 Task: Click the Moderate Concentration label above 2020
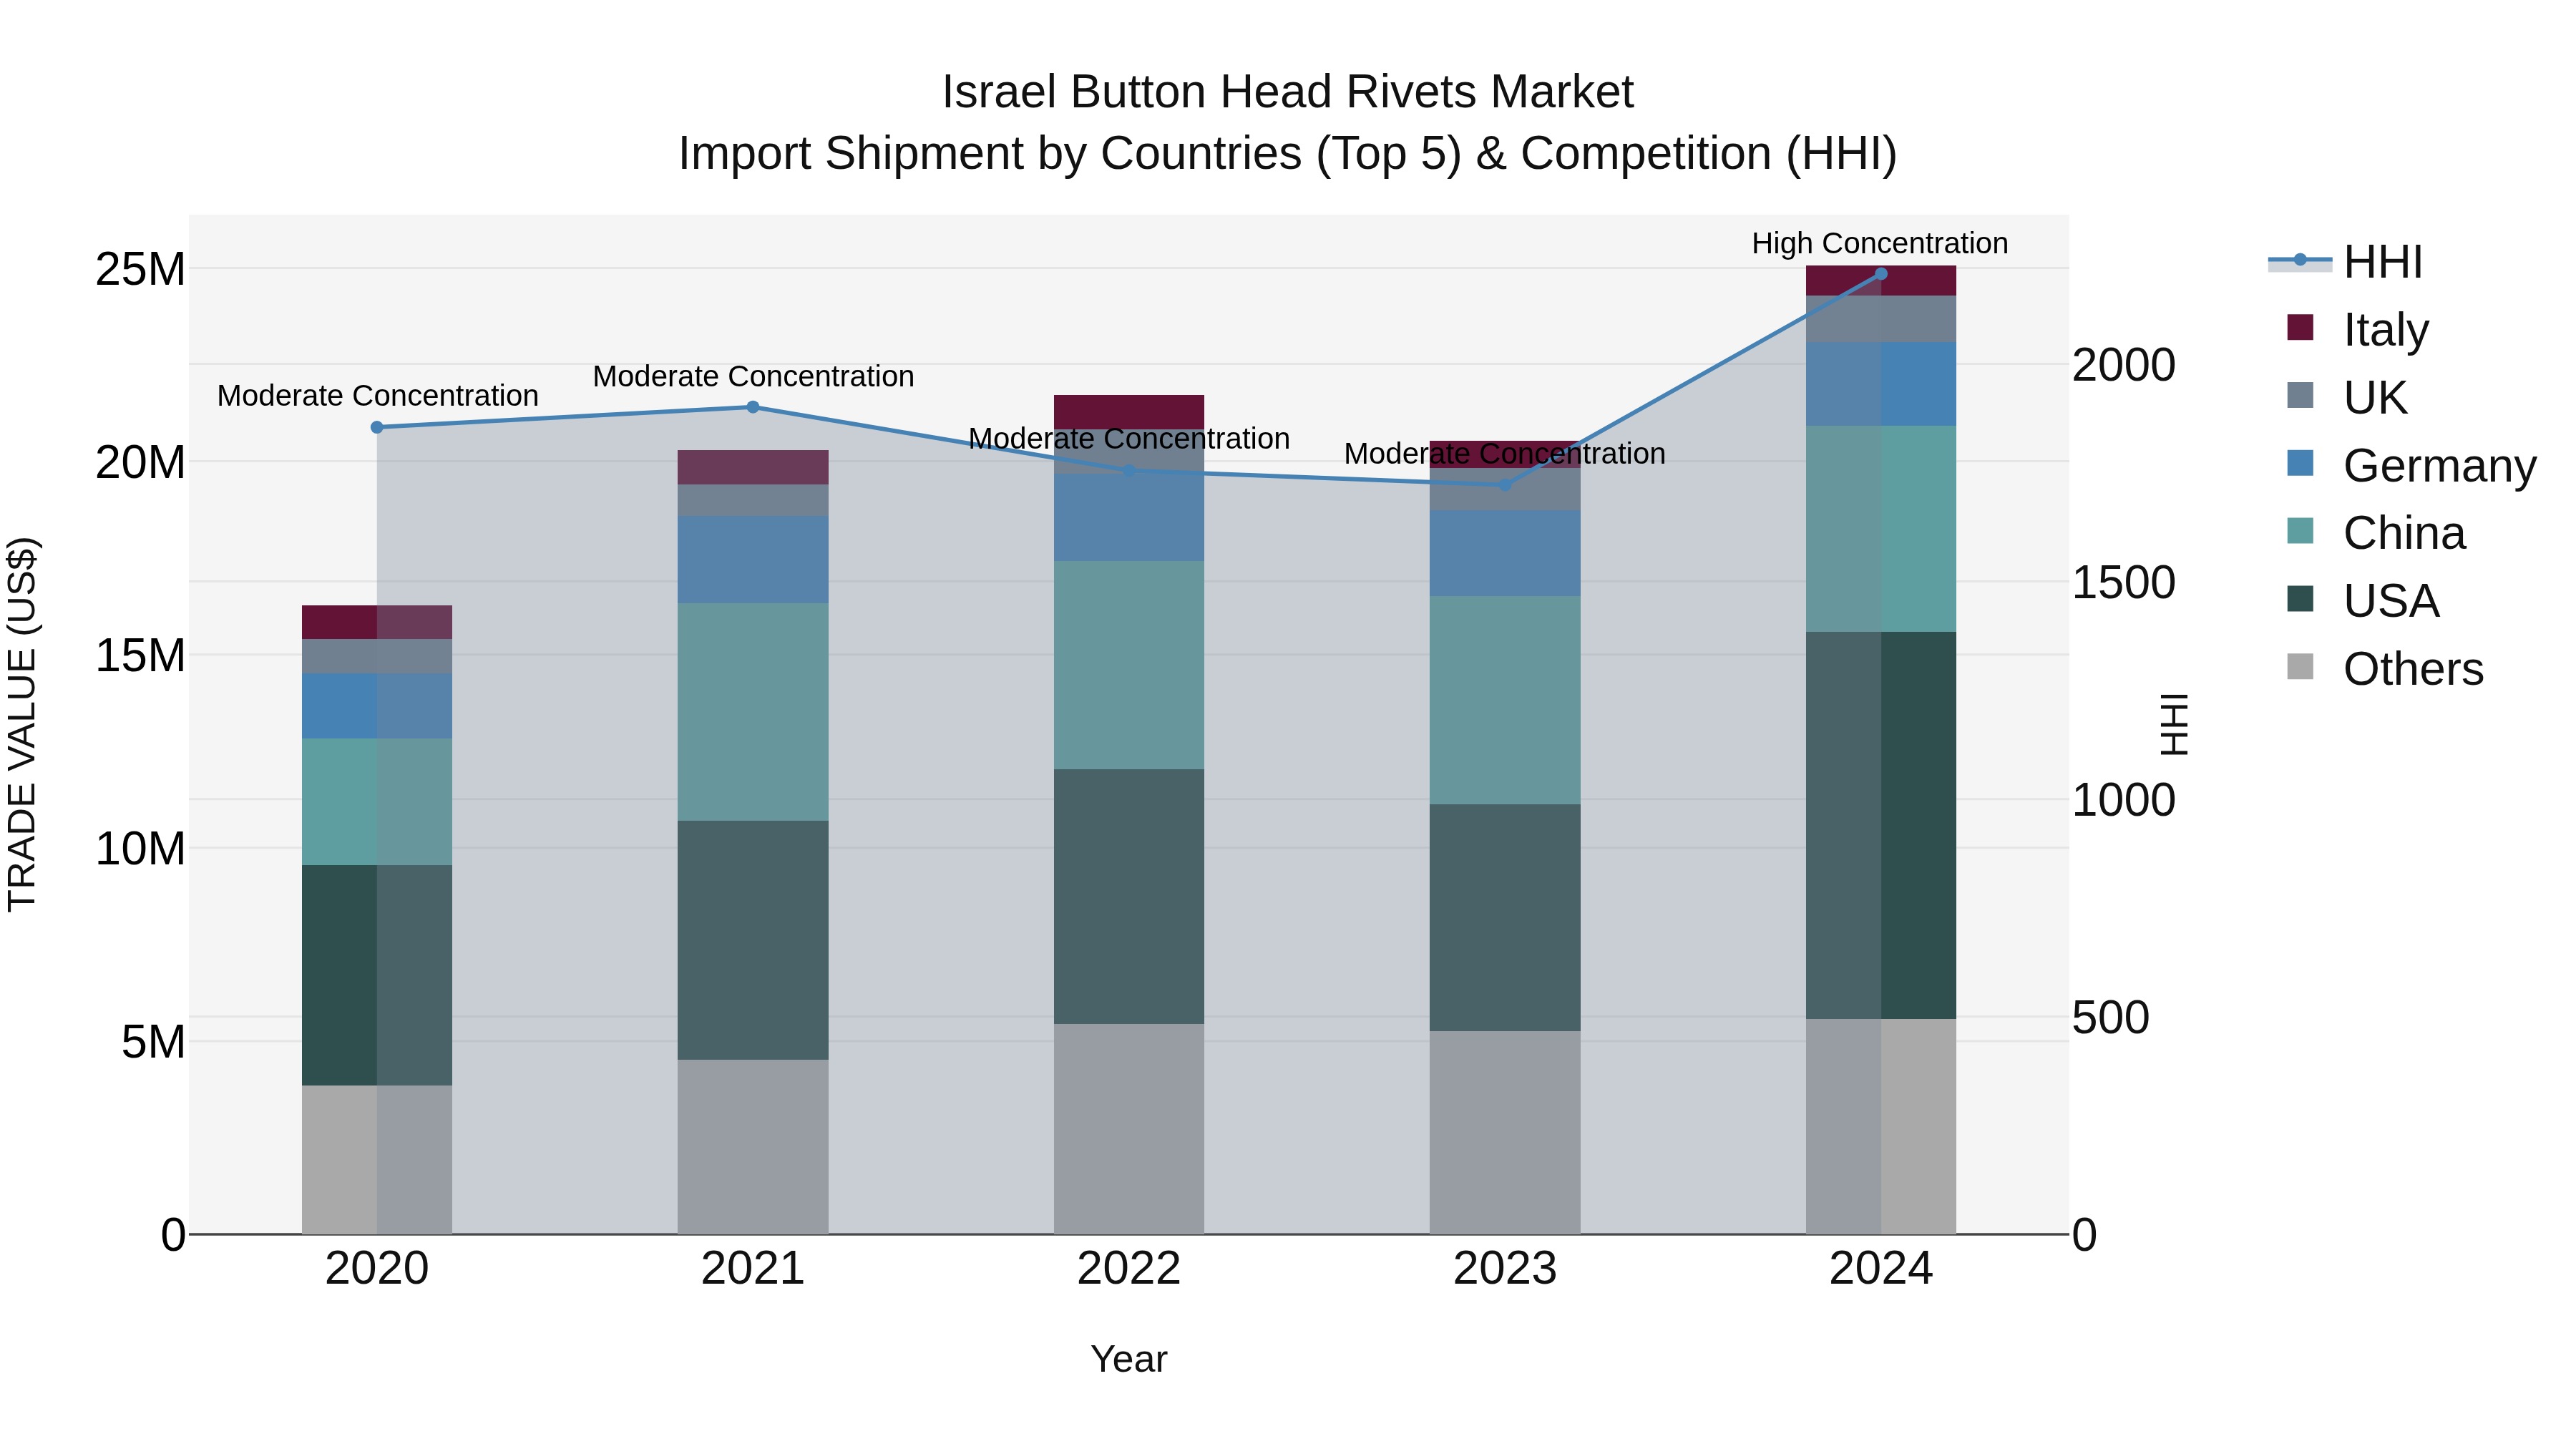point(377,396)
